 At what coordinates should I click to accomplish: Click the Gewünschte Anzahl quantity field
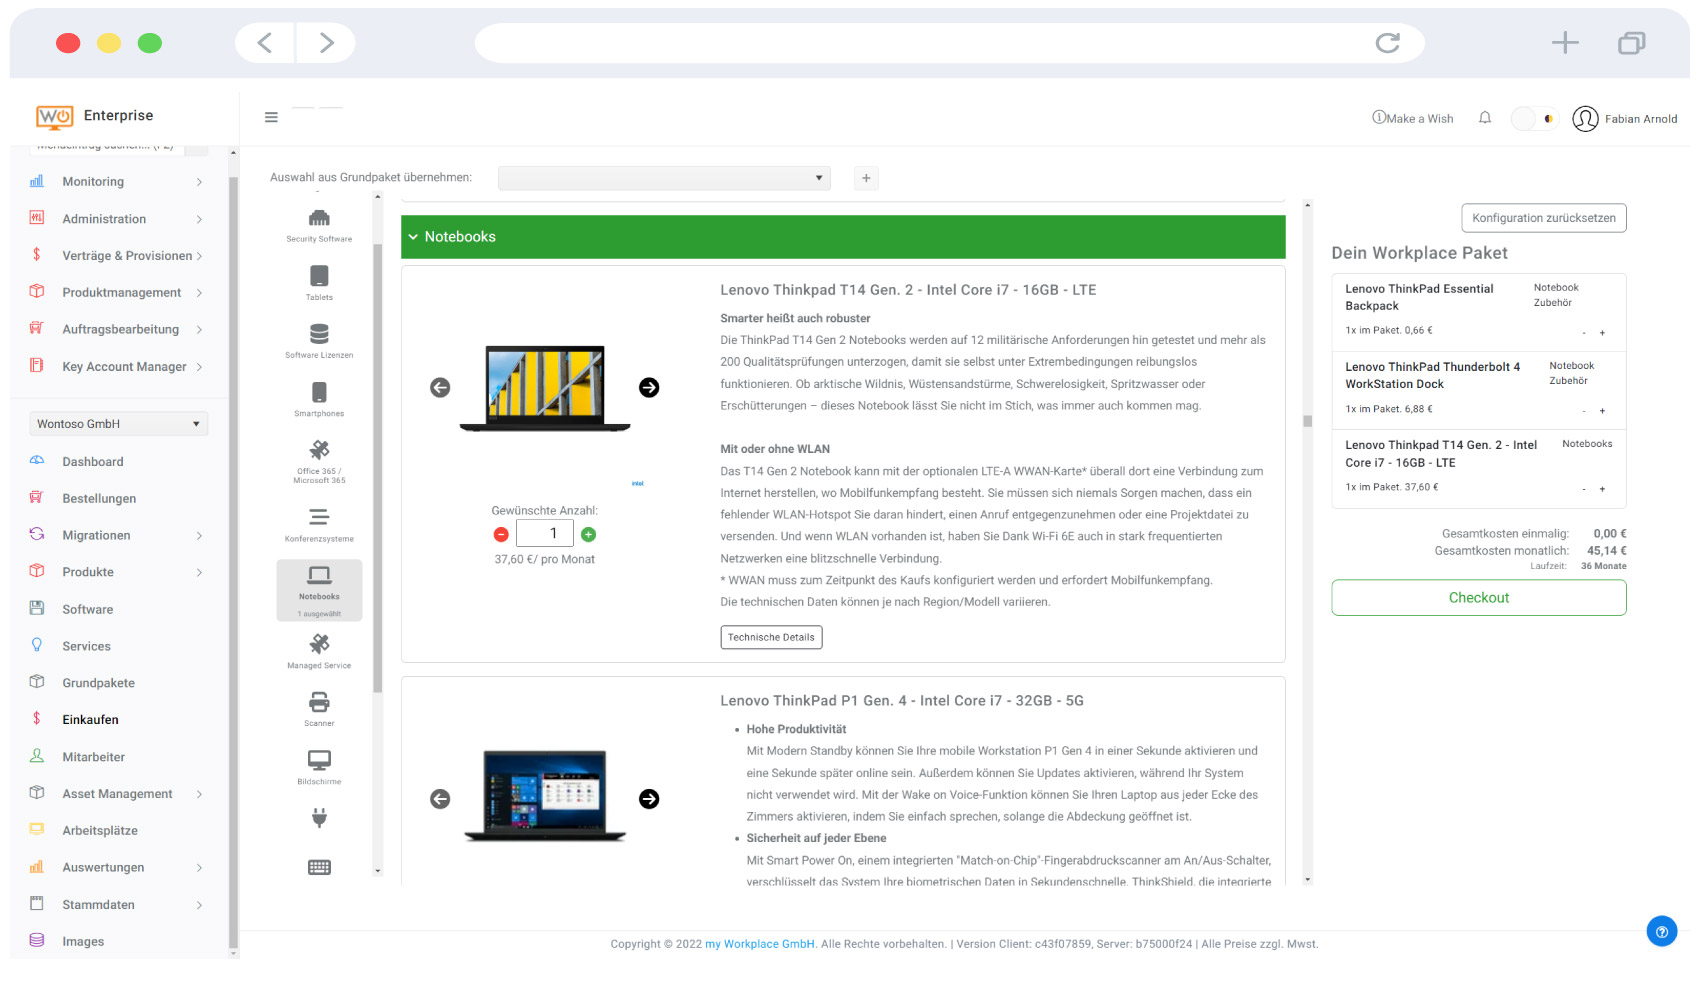click(x=544, y=533)
